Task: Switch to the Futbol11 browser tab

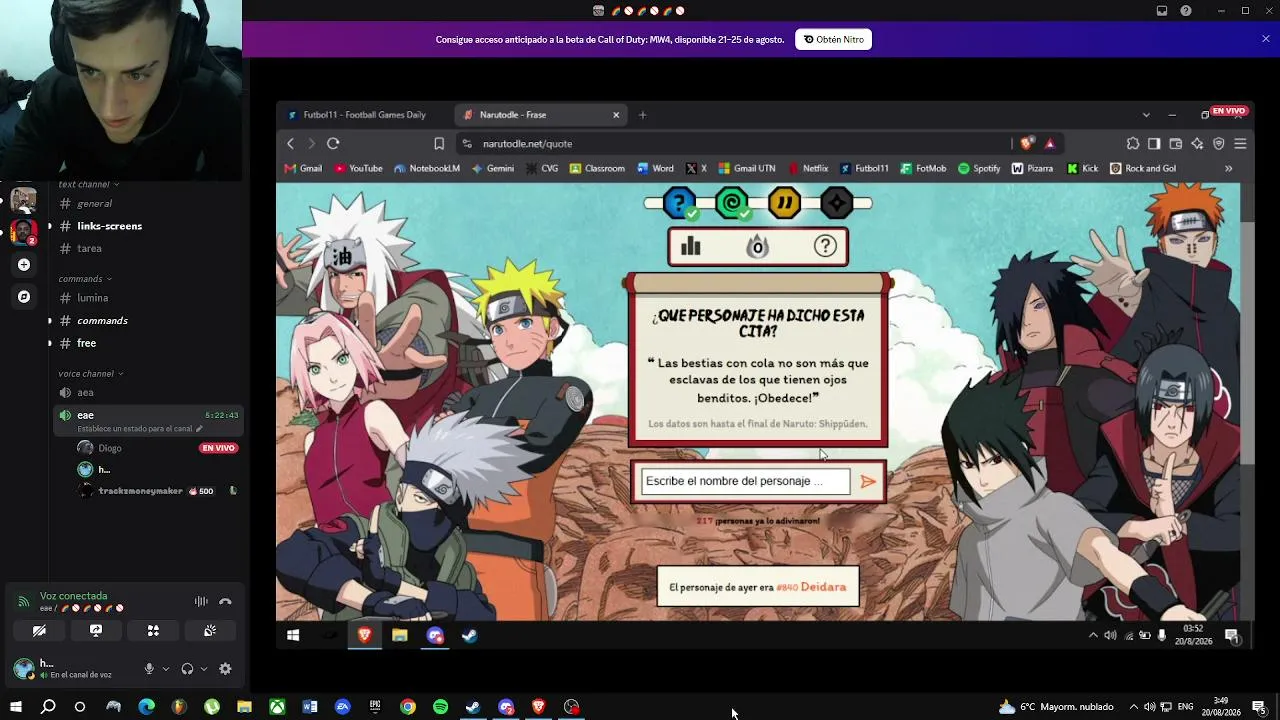Action: coord(364,115)
